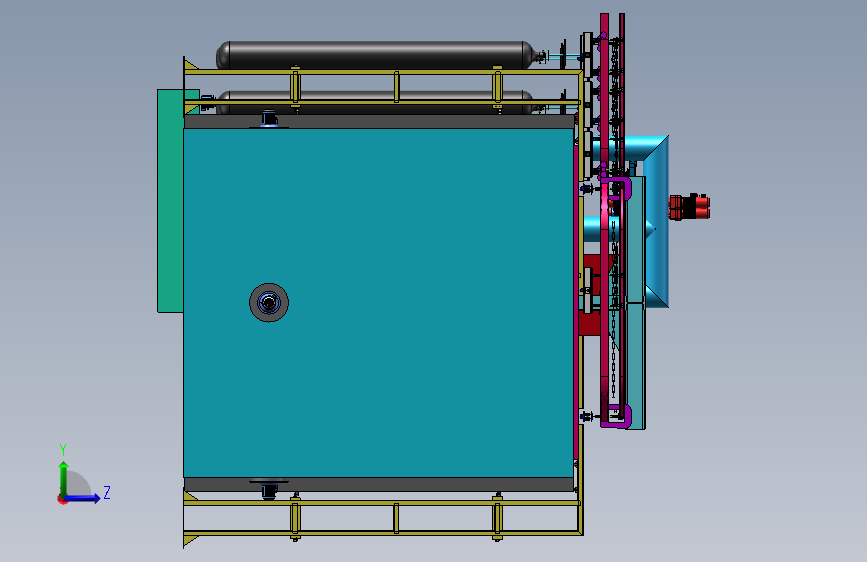Screen dimensions: 867x562
Task: Click the green Y axis arrow of the triad
Action: pyautogui.click(x=64, y=479)
